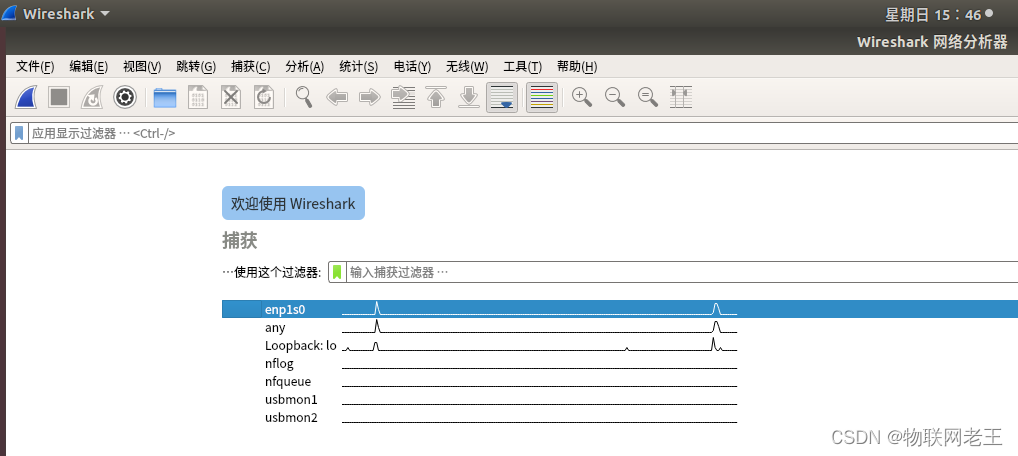Click 欢迎使用 Wireshark banner button
1018x456 pixels.
pyautogui.click(x=293, y=203)
